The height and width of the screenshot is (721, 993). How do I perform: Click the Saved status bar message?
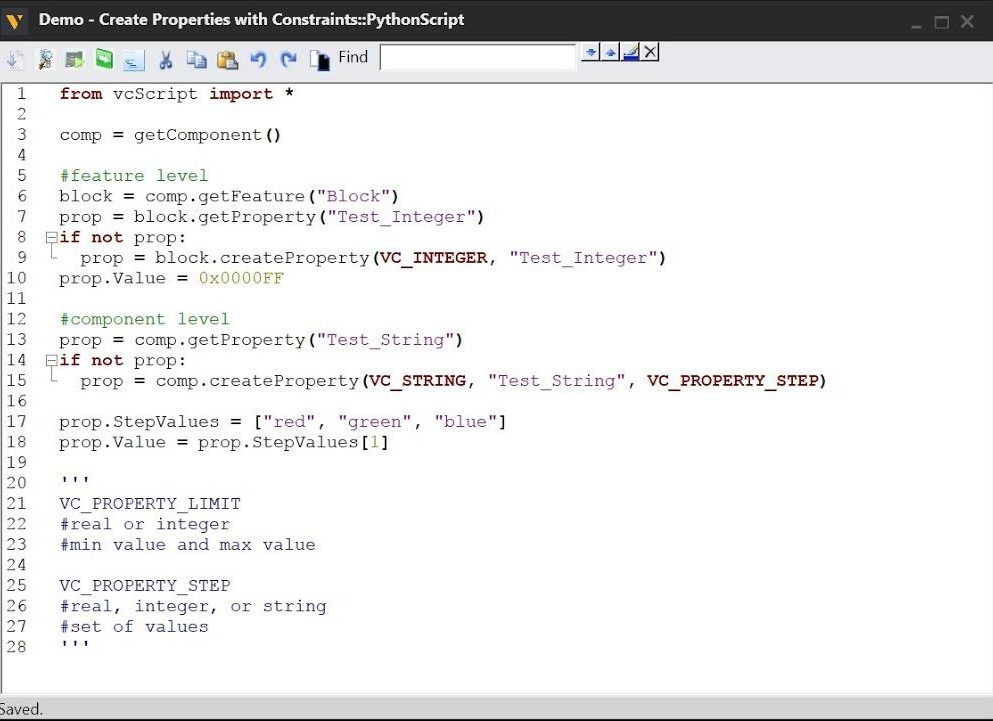tap(21, 709)
